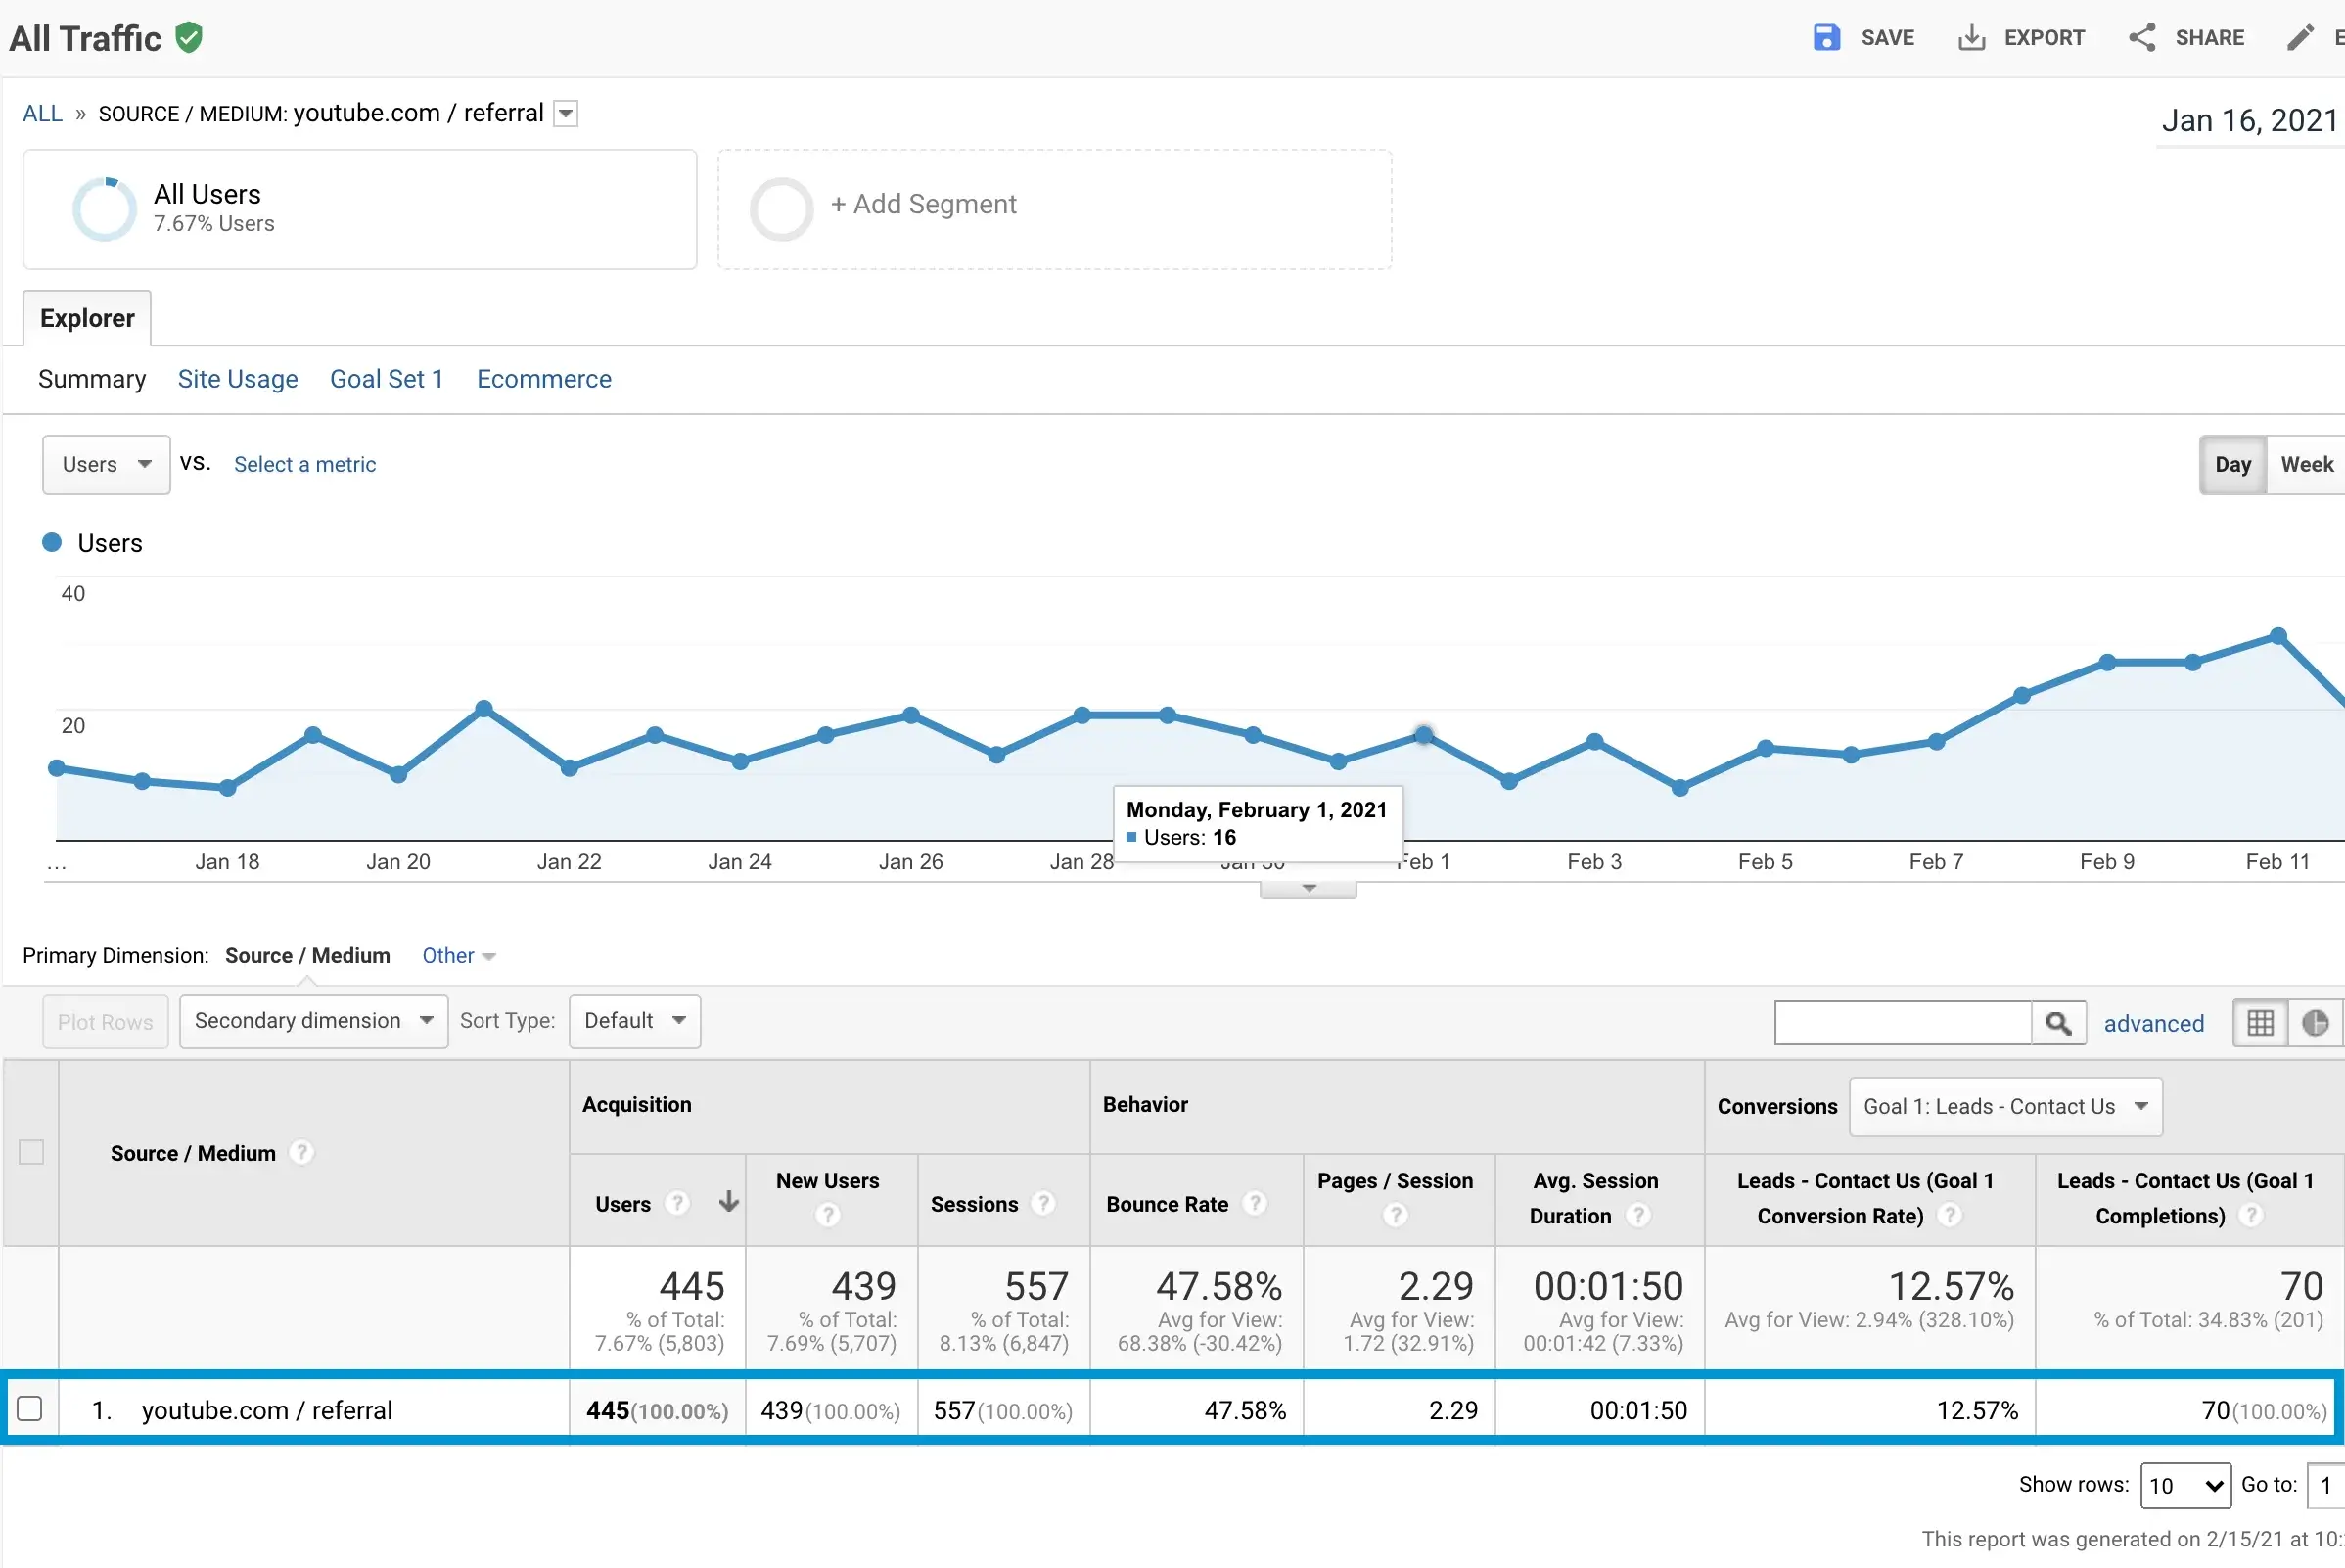Image resolution: width=2345 pixels, height=1568 pixels.
Task: Switch to pie chart view icon
Action: [2315, 1023]
